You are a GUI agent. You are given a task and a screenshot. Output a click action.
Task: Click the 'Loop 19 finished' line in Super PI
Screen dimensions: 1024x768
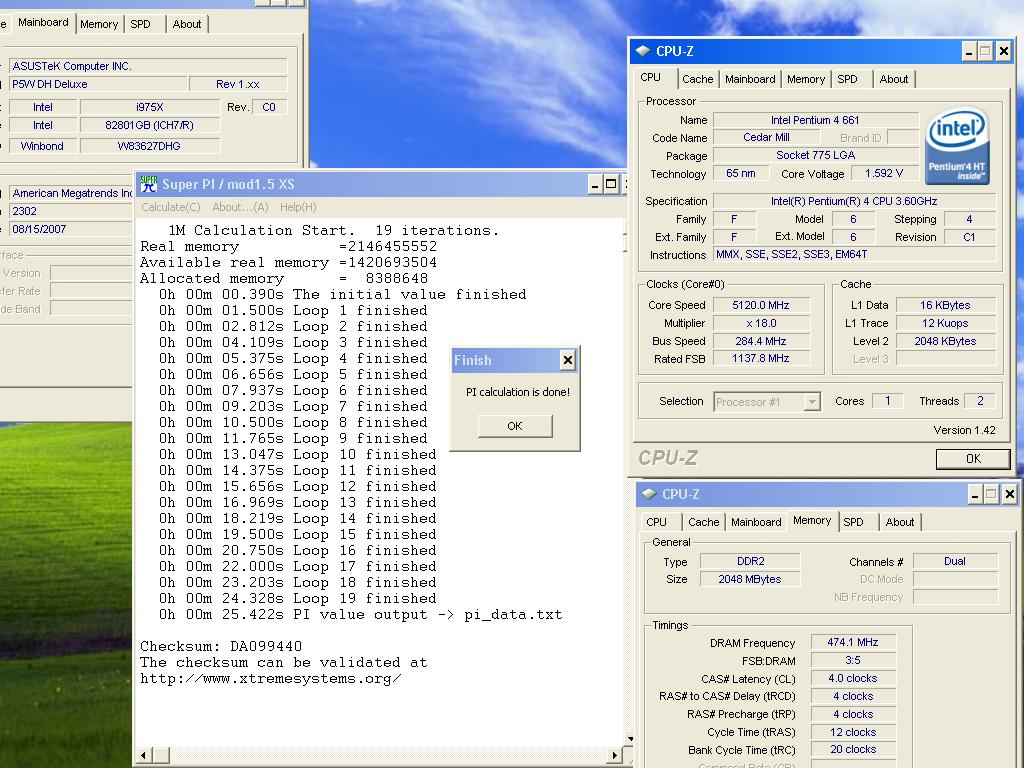pos(297,599)
